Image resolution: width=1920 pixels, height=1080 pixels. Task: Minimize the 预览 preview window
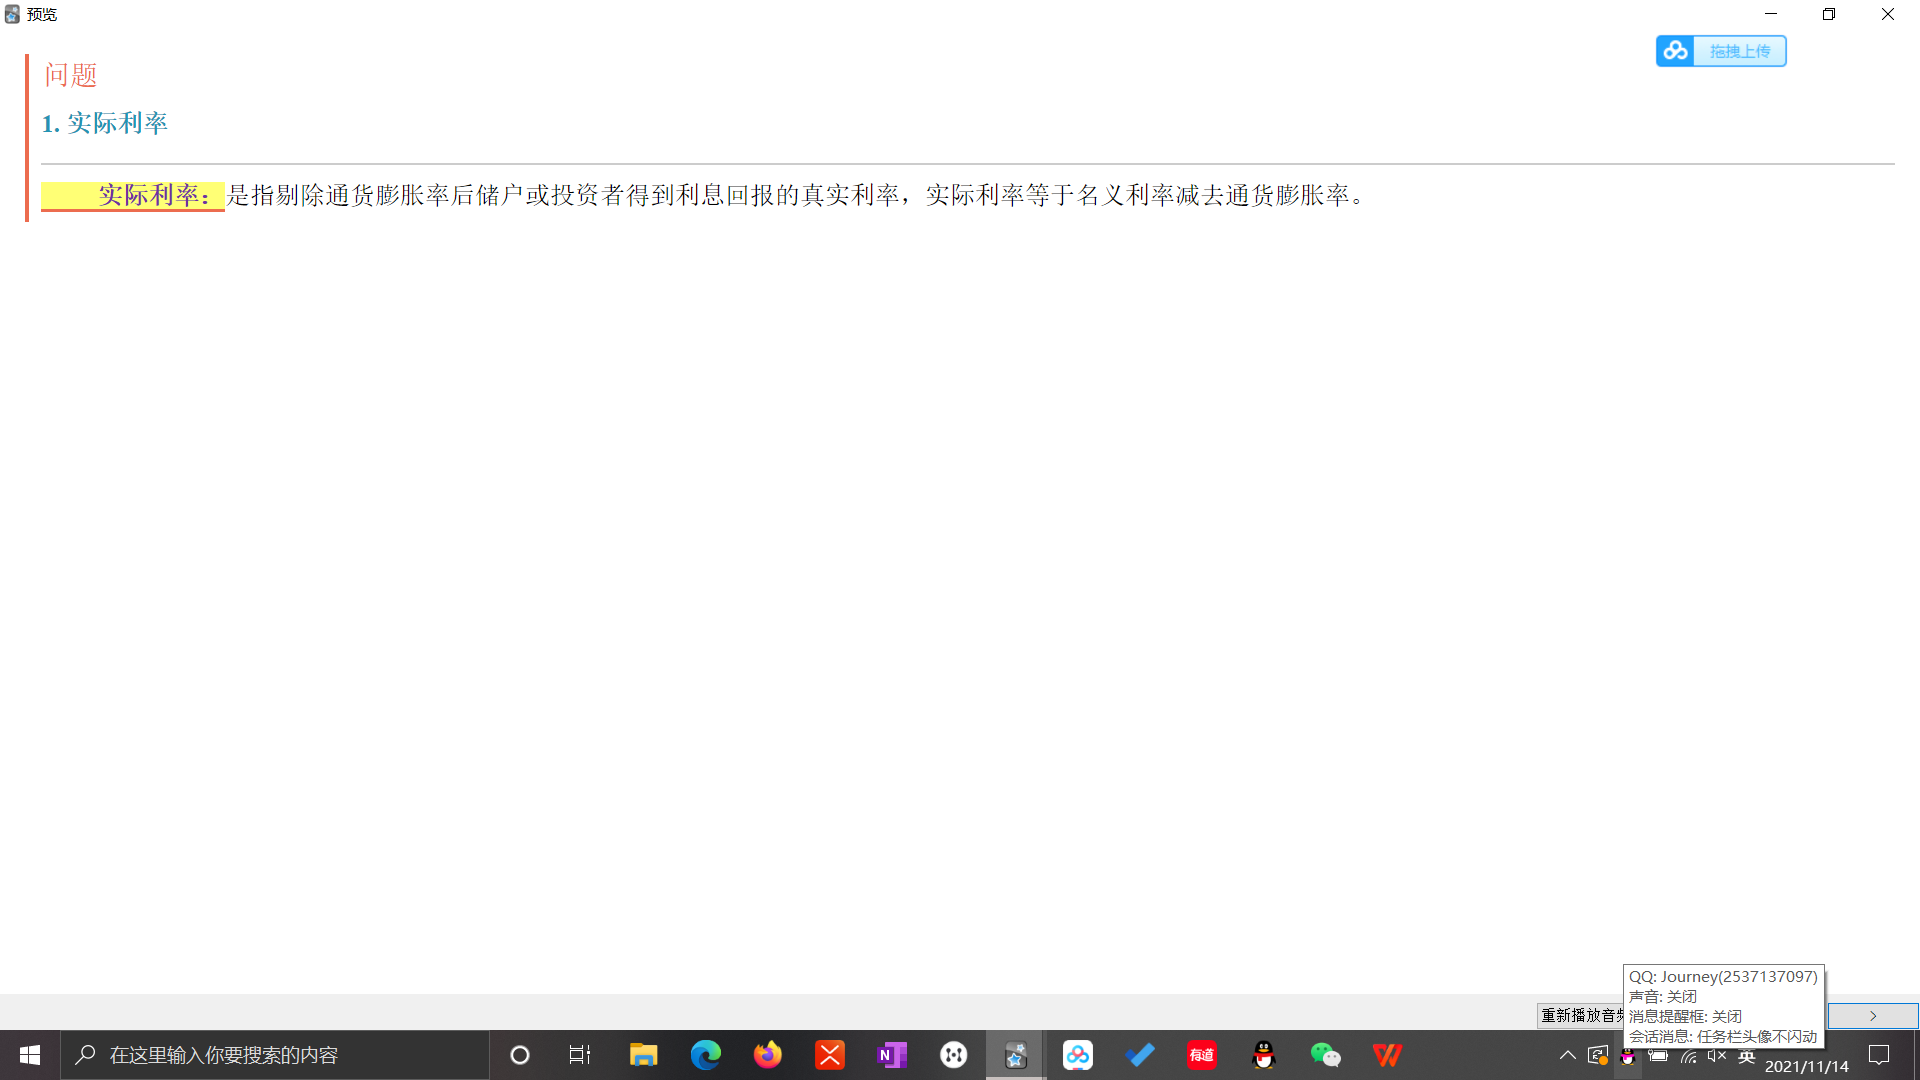click(x=1771, y=14)
